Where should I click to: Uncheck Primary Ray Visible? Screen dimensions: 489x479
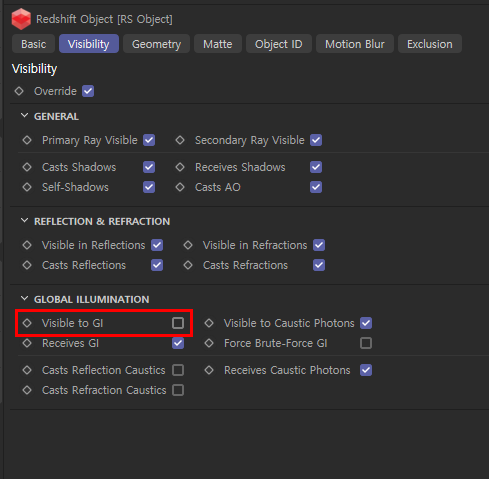(149, 140)
